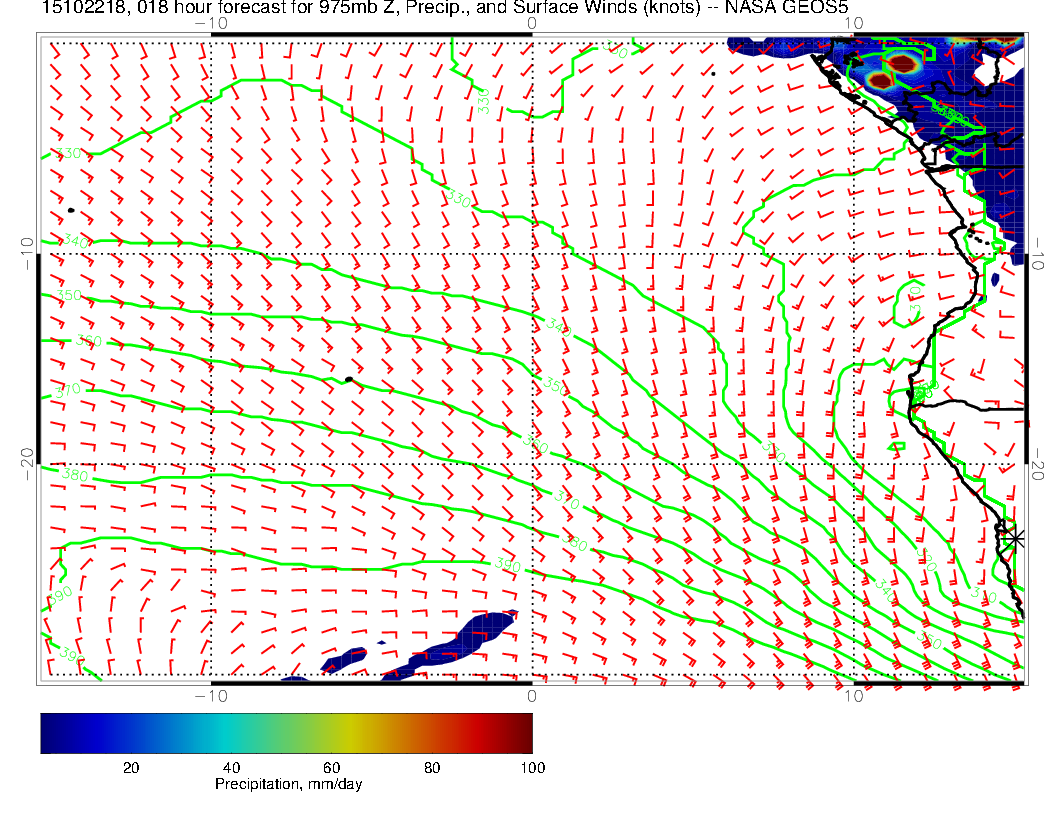Click the yellow section of the colorbar near 60
The image size is (1056, 816).
[332, 732]
